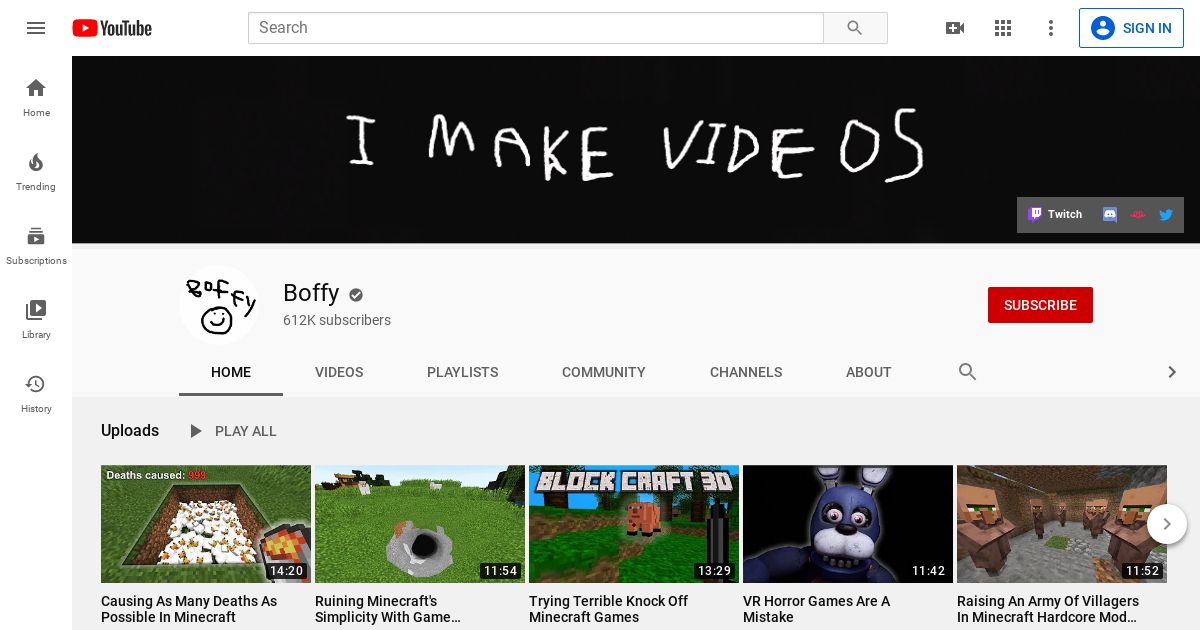The image size is (1200, 630).
Task: Click the verified badge next to Boffy
Action: (356, 294)
